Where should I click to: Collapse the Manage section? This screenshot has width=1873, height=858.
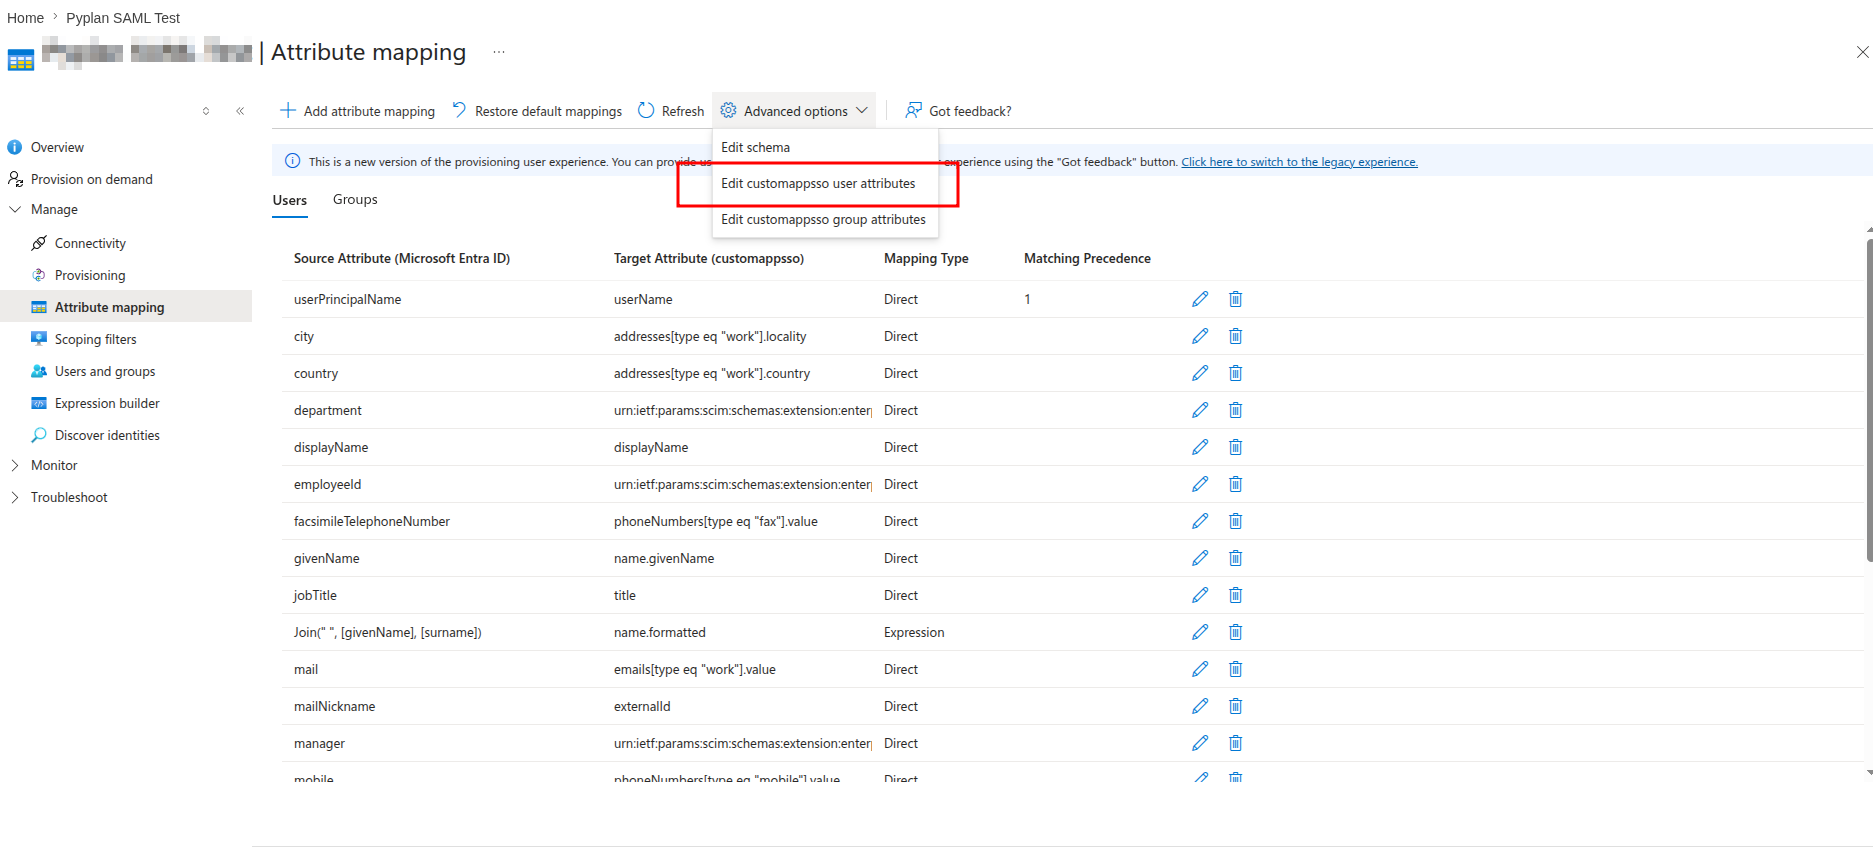(15, 209)
